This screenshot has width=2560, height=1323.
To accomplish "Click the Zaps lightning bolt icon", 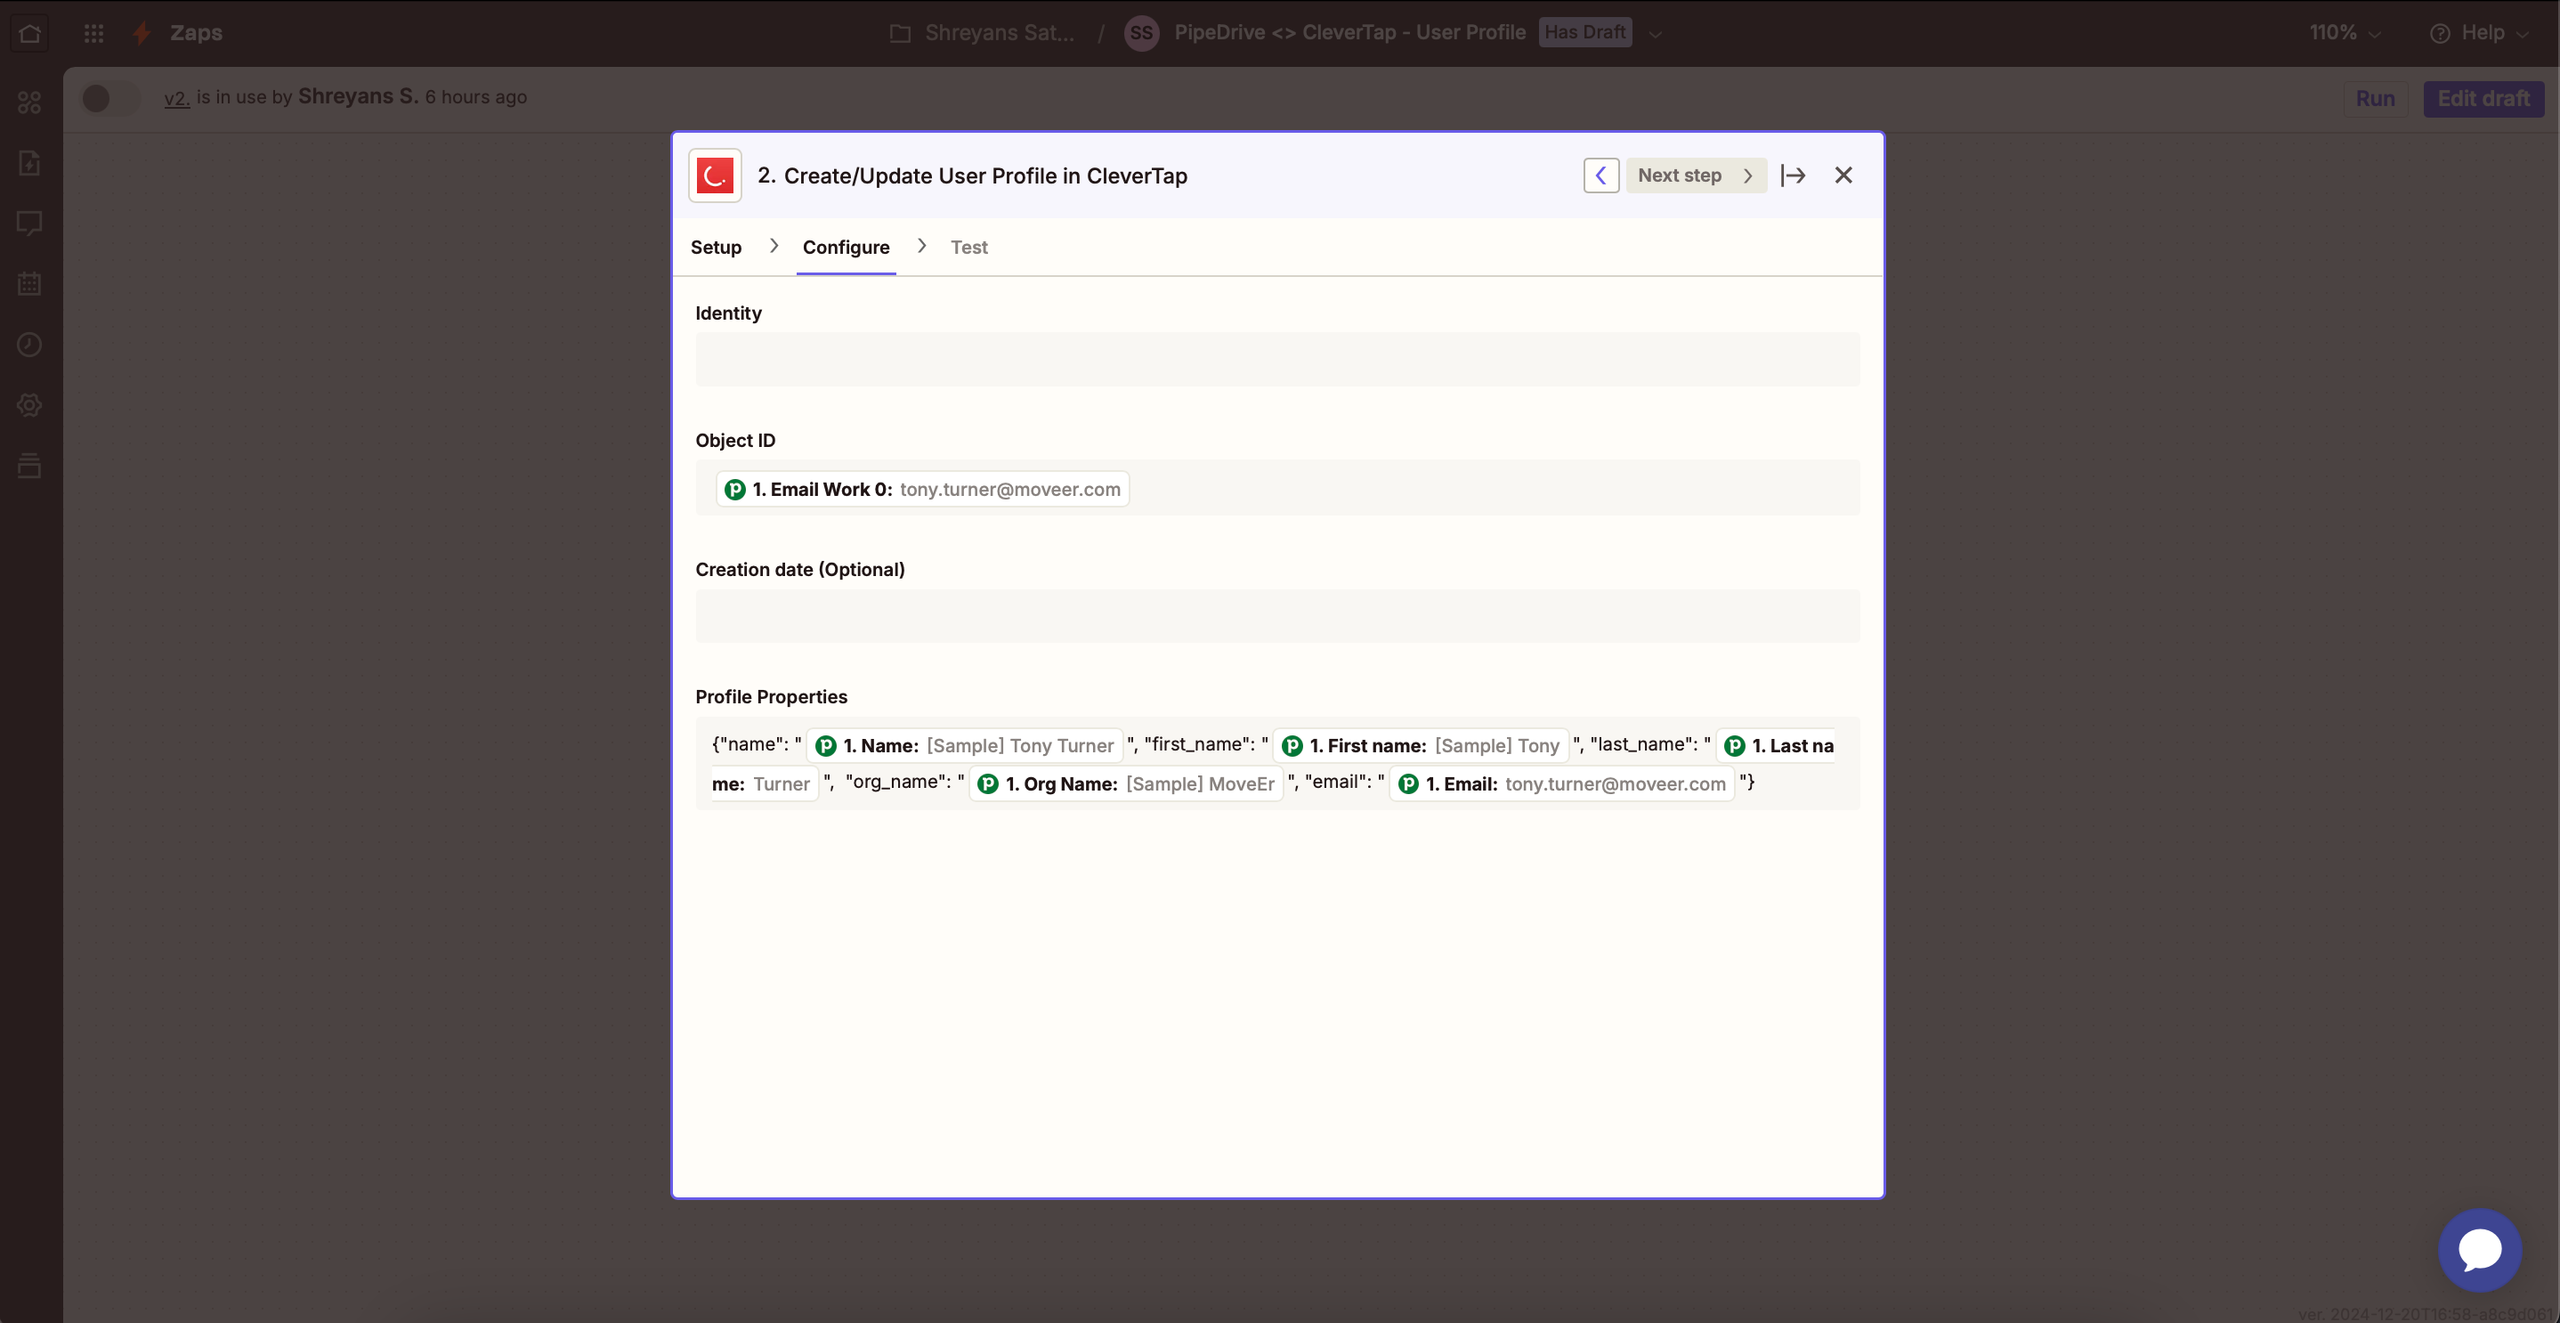I will coord(142,33).
